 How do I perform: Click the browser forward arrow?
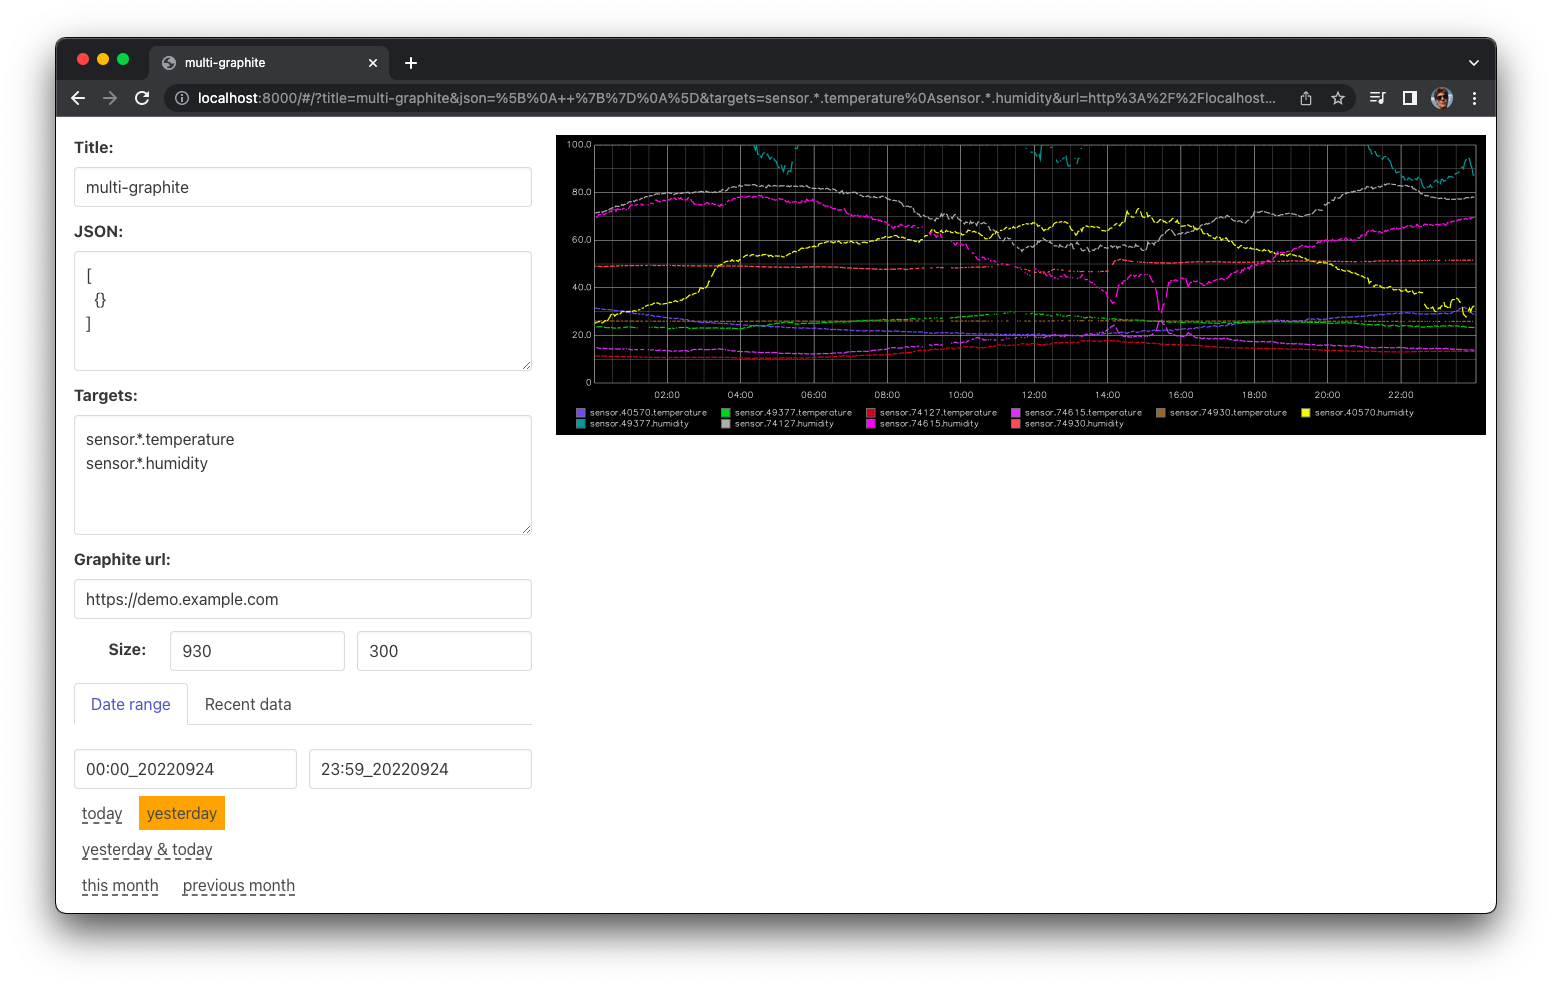click(x=110, y=98)
